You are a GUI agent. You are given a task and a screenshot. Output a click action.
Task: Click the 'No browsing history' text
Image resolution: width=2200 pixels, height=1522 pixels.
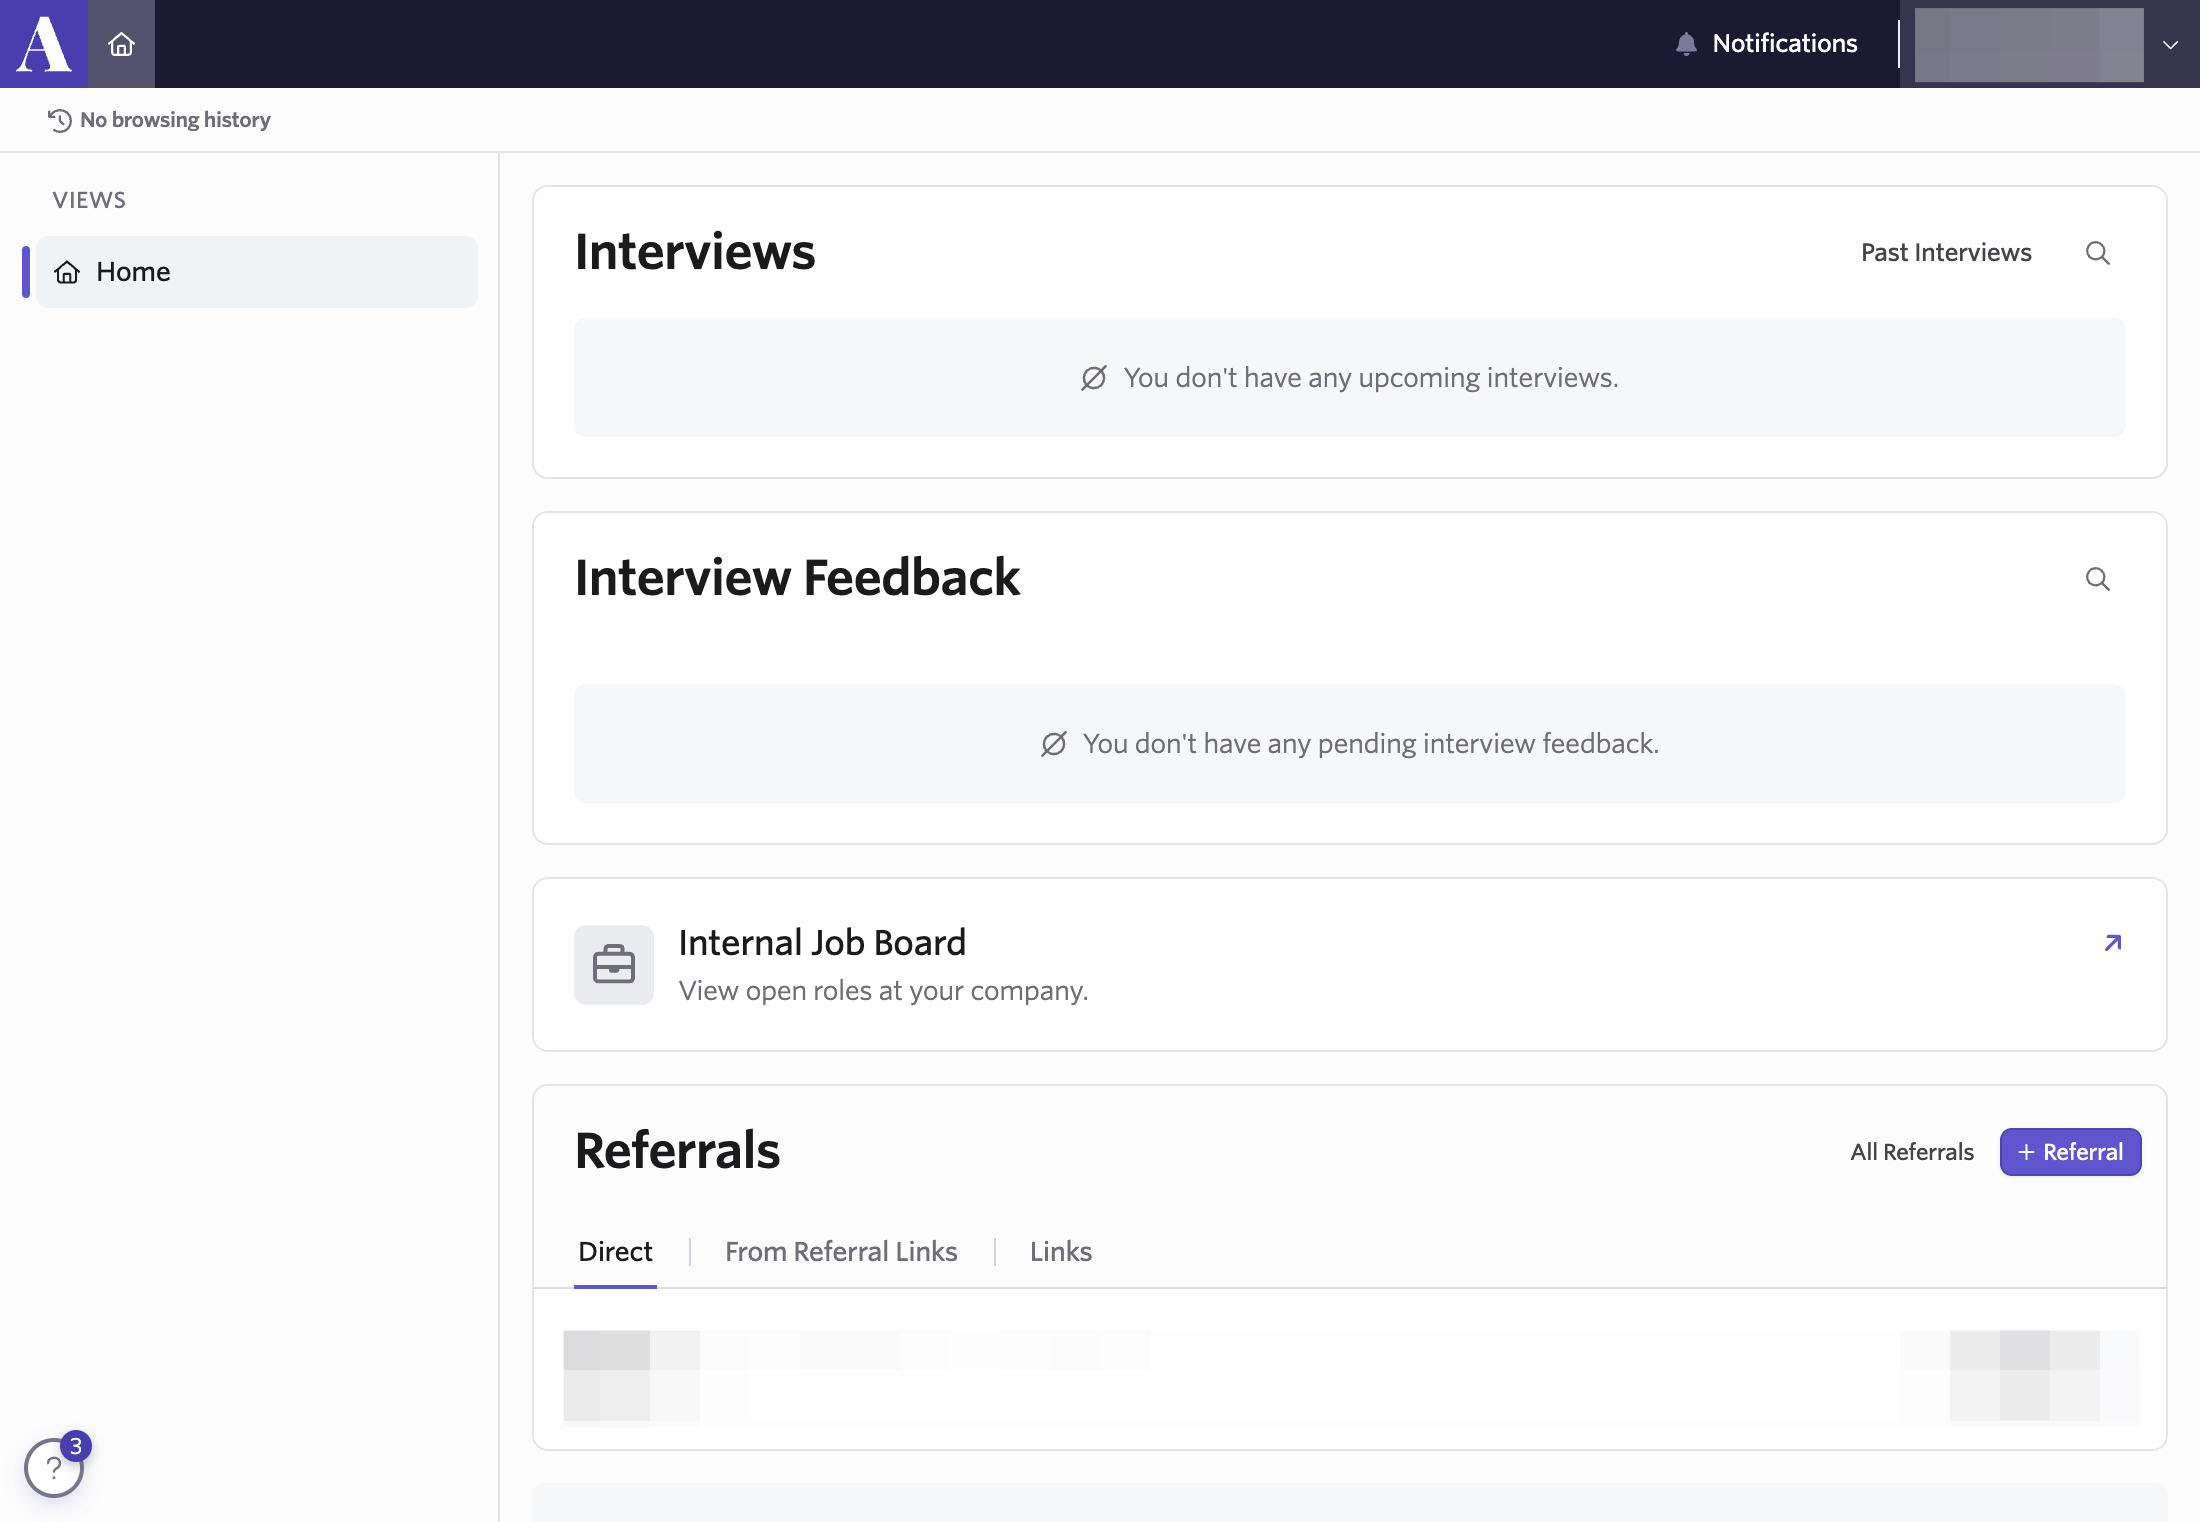175,120
